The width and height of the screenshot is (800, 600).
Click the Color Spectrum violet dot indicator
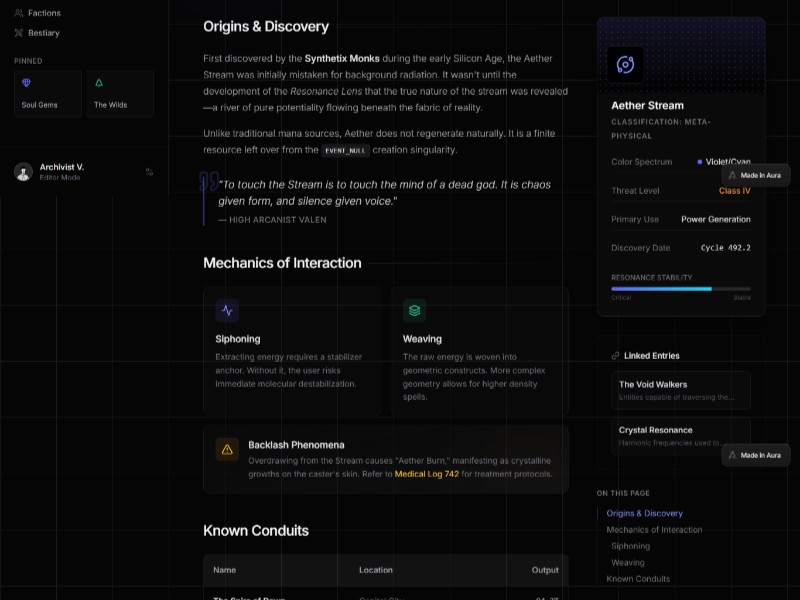tap(700, 161)
